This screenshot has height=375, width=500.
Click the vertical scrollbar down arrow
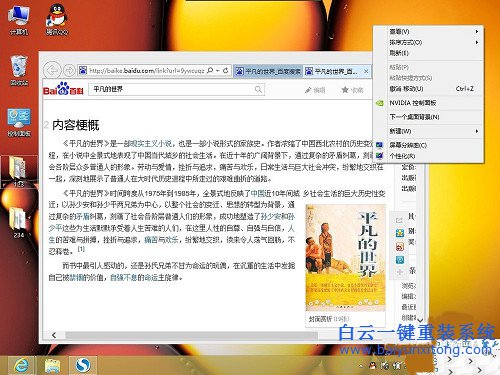pos(421,320)
